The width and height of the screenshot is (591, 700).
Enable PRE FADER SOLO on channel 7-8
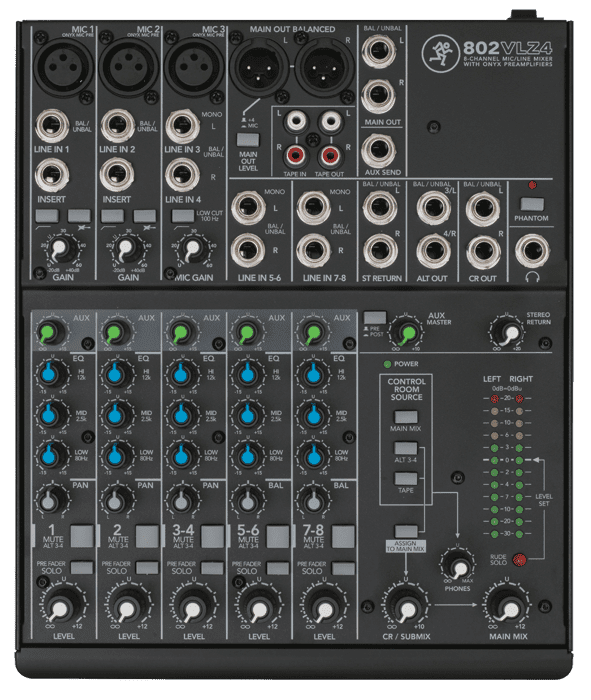click(343, 568)
